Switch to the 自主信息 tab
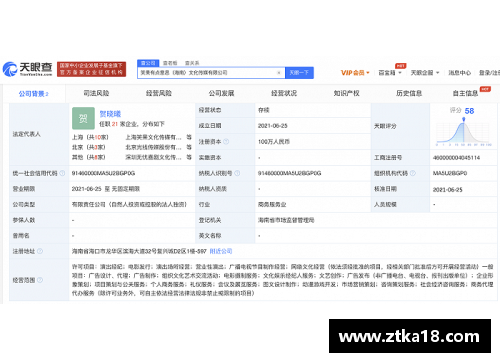 click(x=465, y=93)
